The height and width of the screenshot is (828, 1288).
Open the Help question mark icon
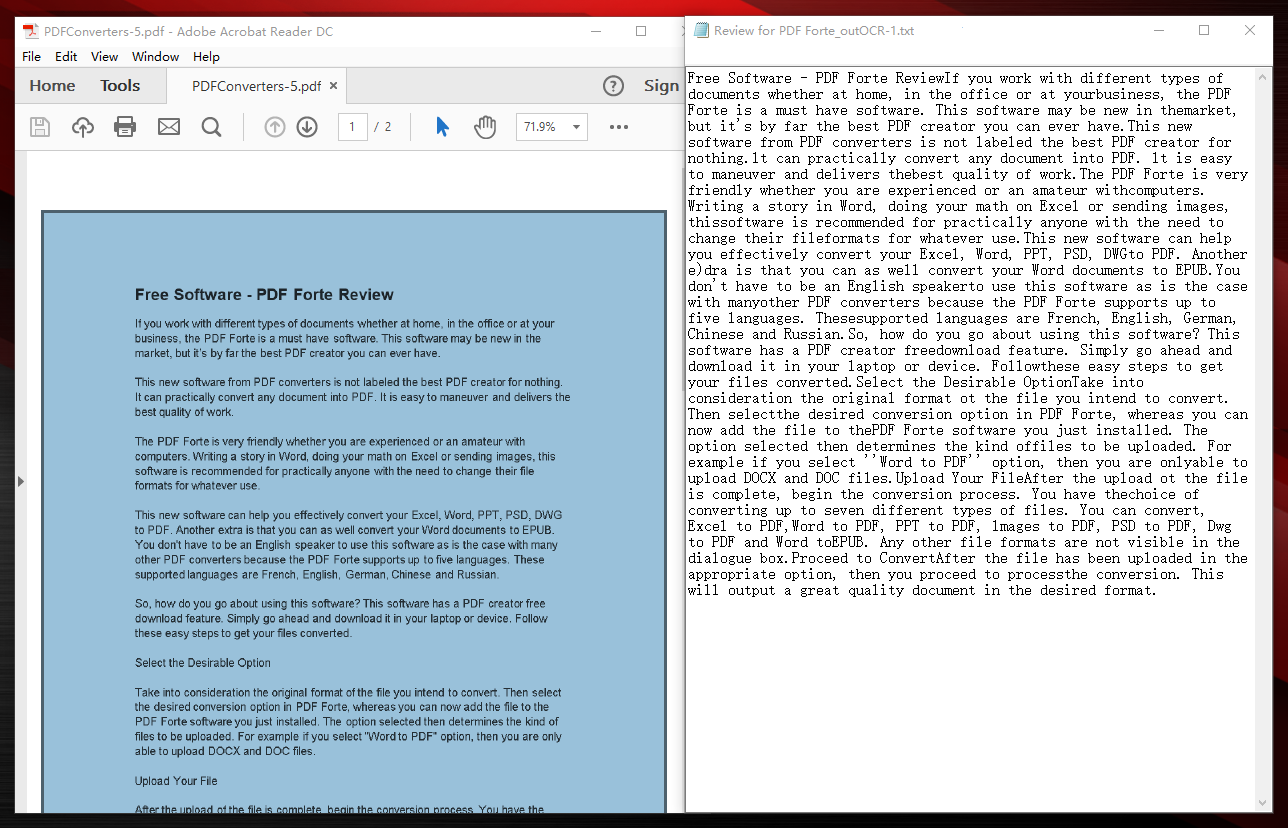pyautogui.click(x=614, y=86)
